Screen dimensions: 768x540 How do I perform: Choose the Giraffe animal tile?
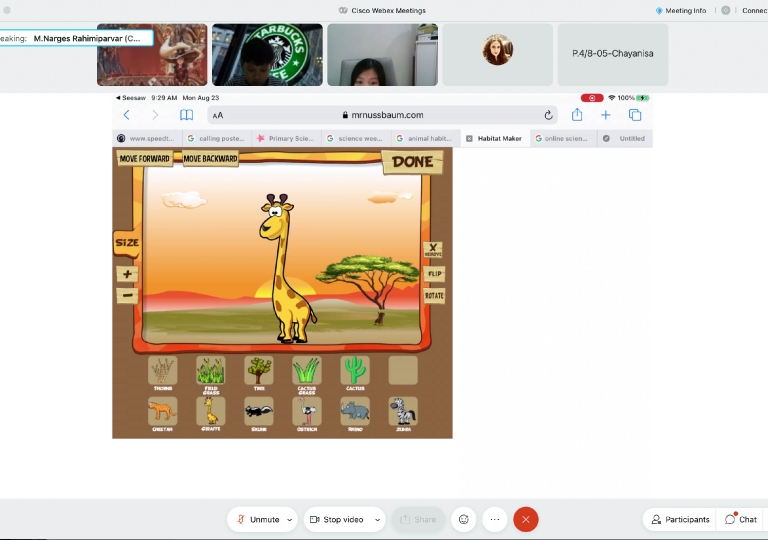[x=211, y=411]
